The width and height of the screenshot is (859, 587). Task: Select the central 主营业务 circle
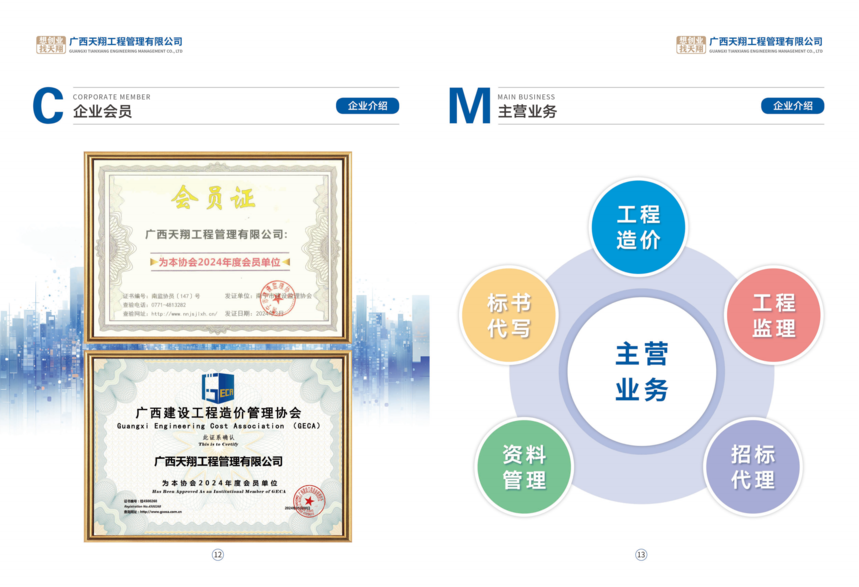(x=641, y=371)
